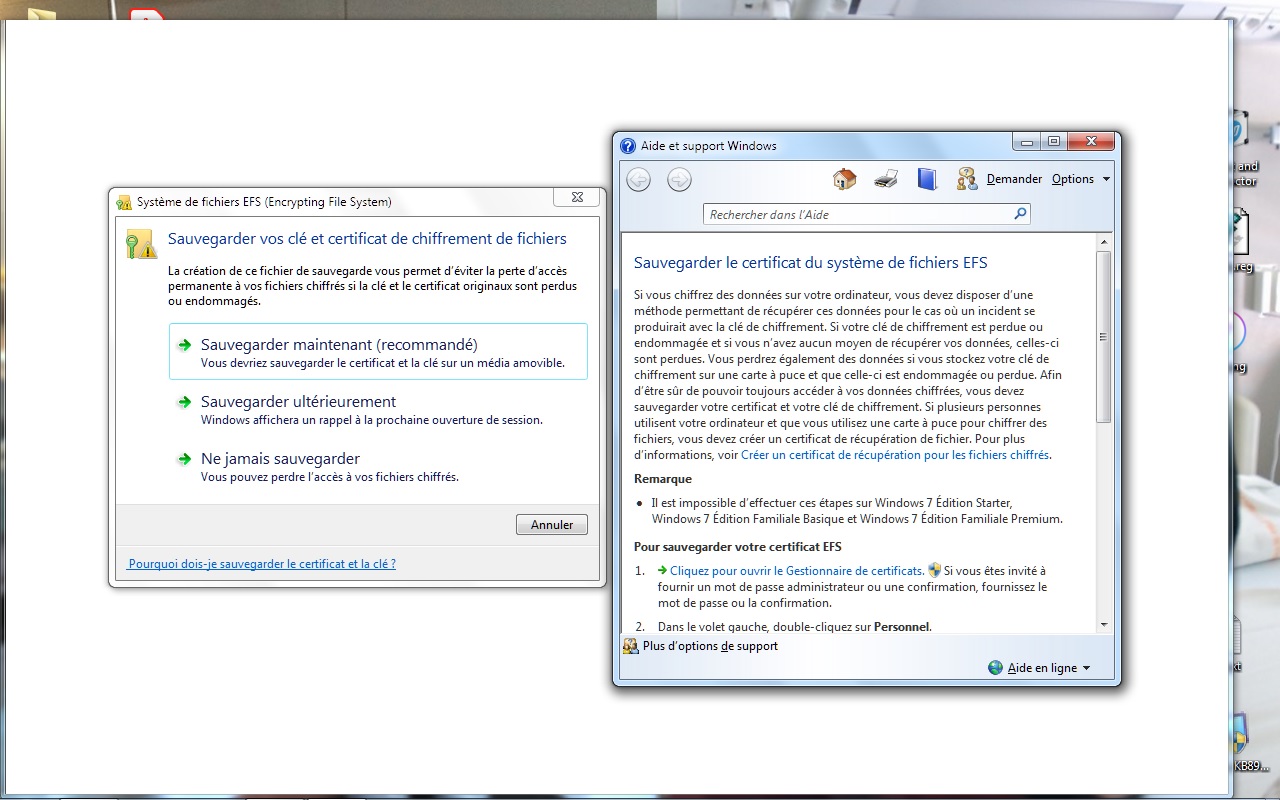Viewport: 1280px width, 800px height.
Task: Open the Options dropdown menu
Action: [1081, 179]
